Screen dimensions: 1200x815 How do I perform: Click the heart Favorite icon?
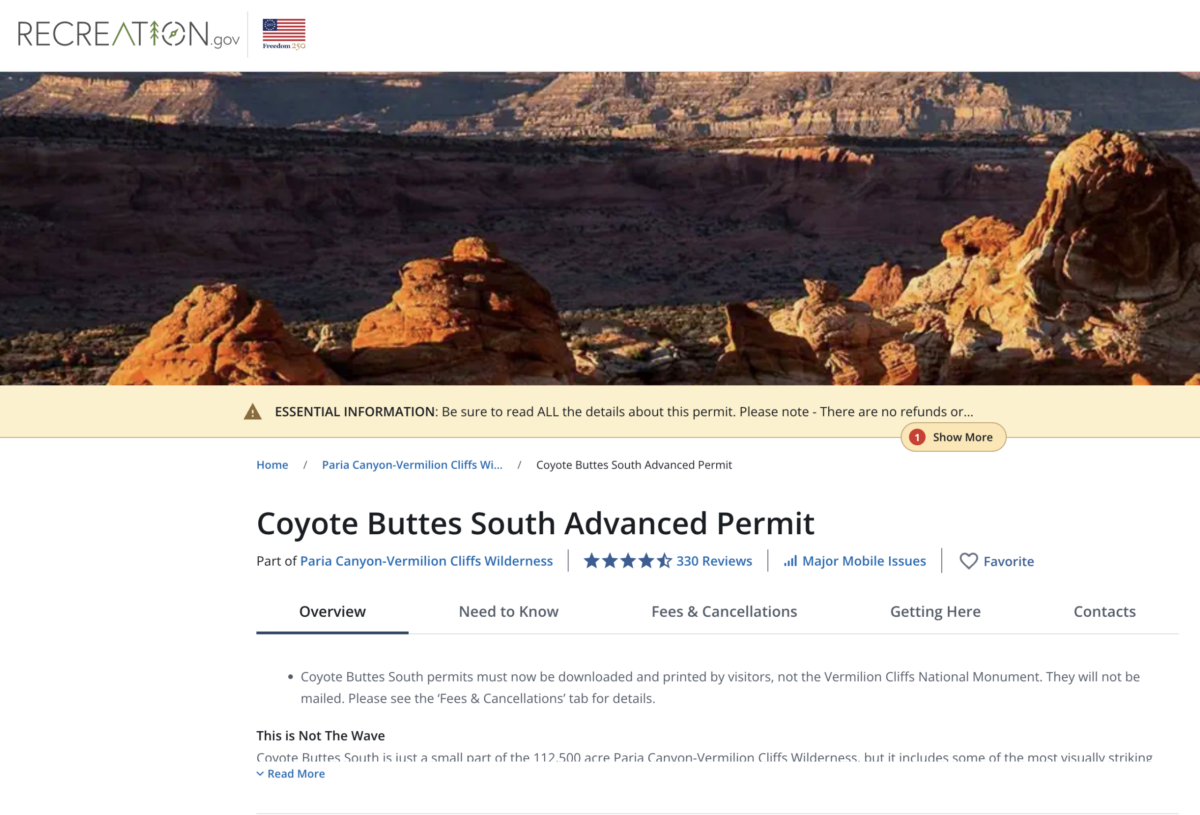point(968,561)
